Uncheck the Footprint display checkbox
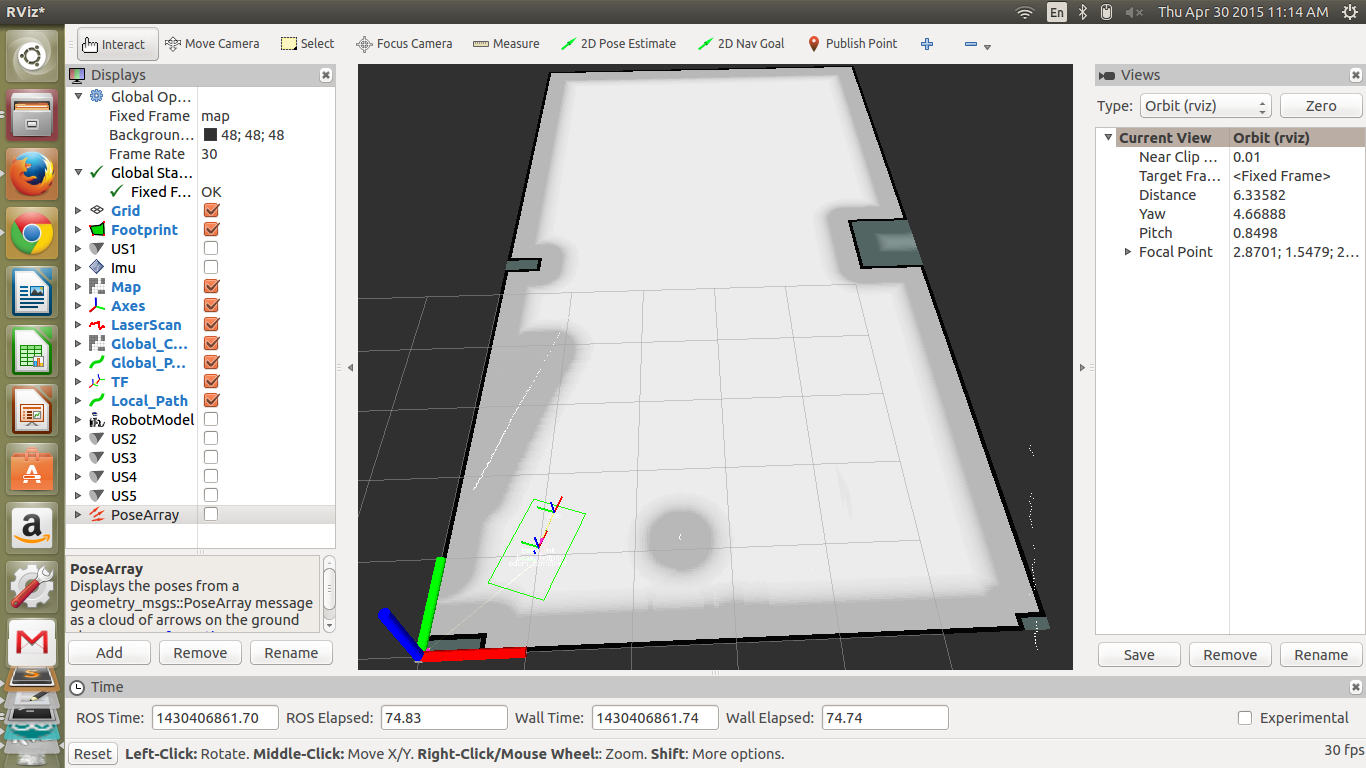Viewport: 1366px width, 768px height. 211,230
